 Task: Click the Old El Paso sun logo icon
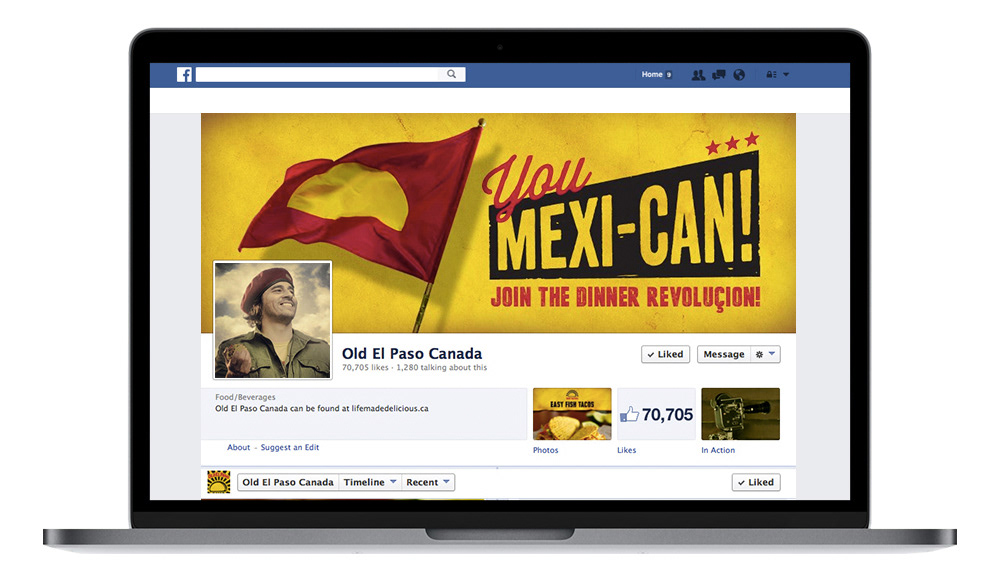point(219,482)
